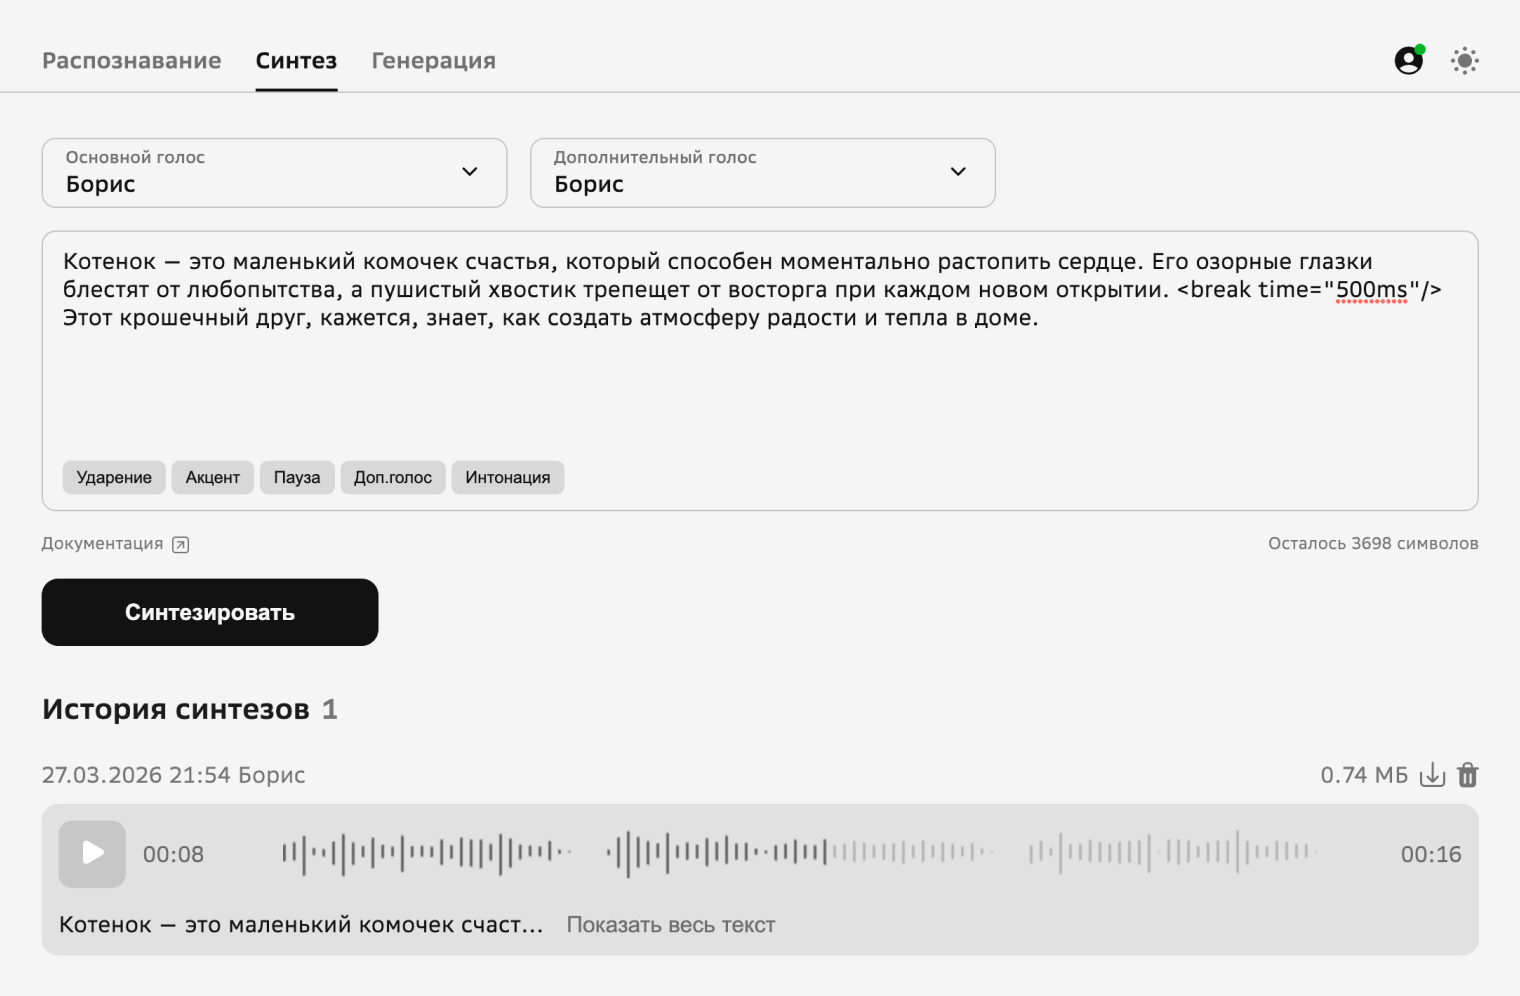
Task: Go to the Генерация tab
Action: (434, 61)
